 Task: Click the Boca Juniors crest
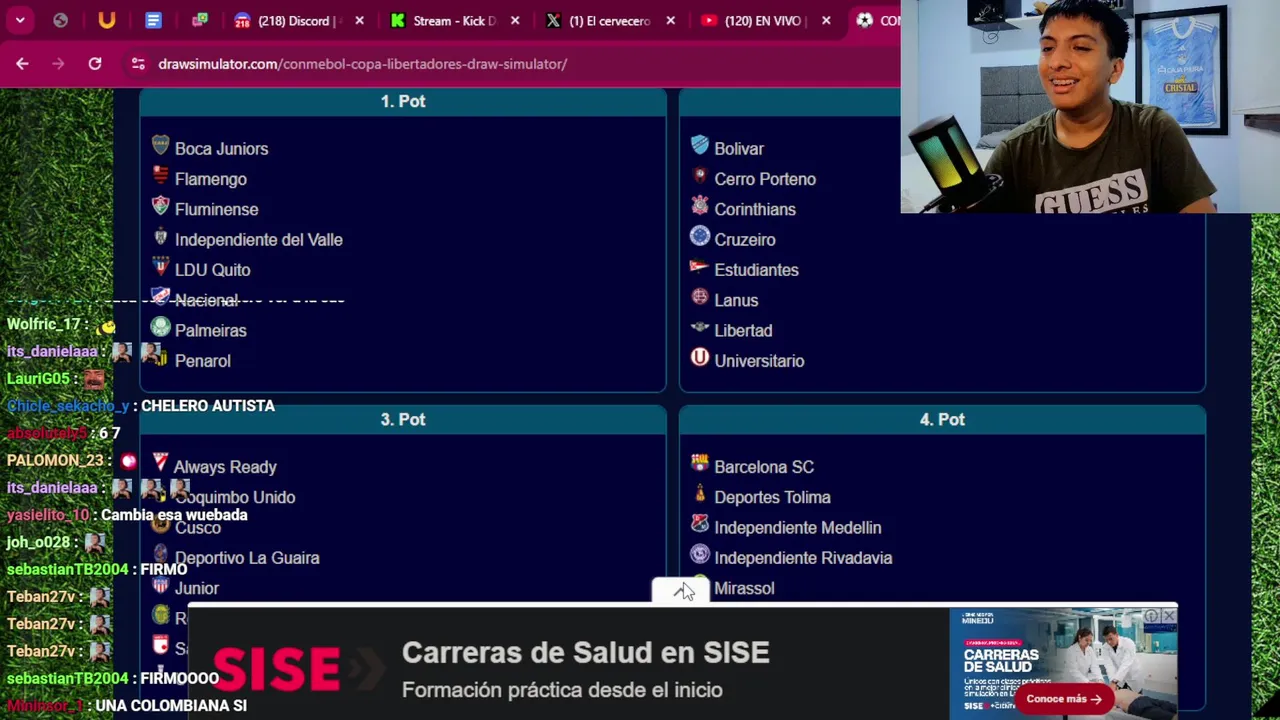click(x=160, y=146)
